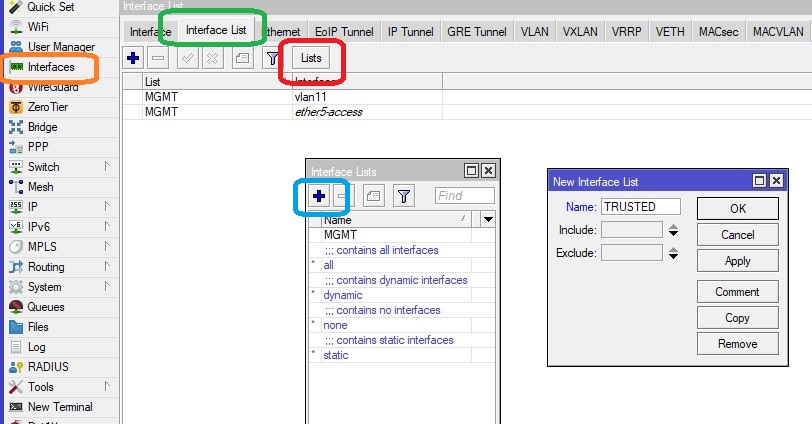The image size is (812, 424).
Task: Click filter icon in Interface List toolbar
Action: tap(272, 58)
